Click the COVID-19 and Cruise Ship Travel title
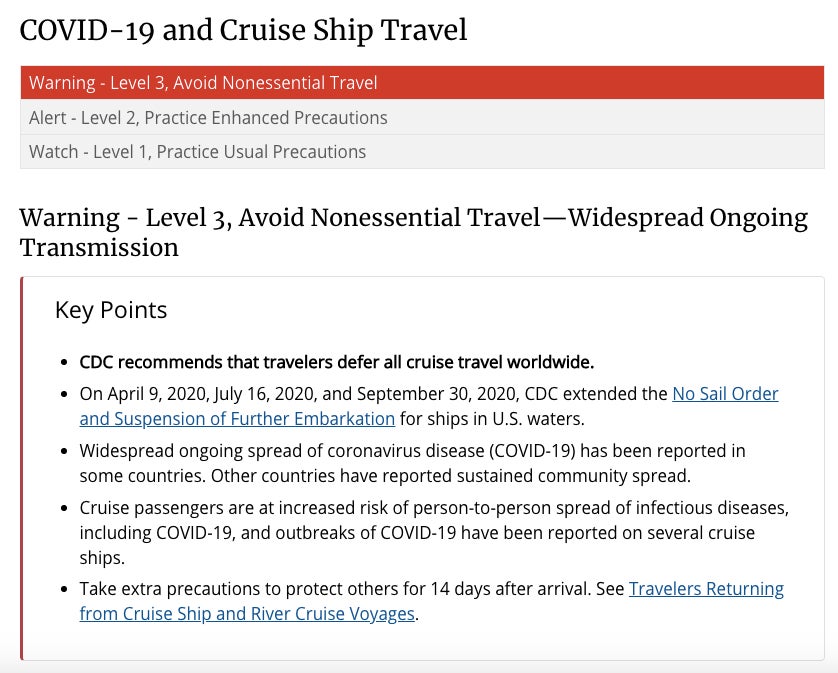This screenshot has height=673, width=838. pos(243,30)
